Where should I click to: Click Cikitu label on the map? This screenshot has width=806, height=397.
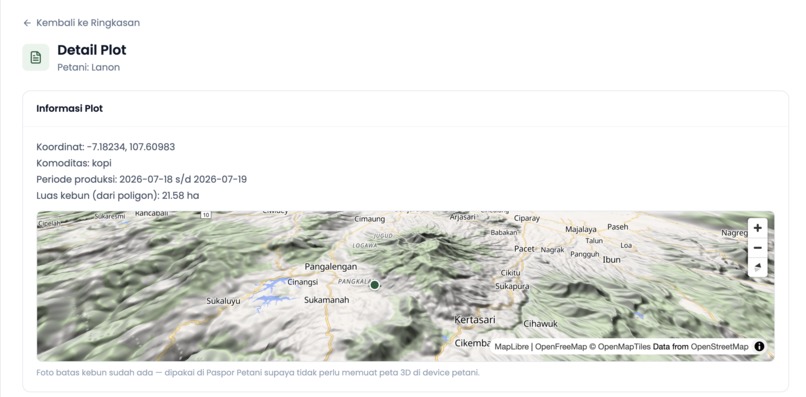tap(510, 273)
